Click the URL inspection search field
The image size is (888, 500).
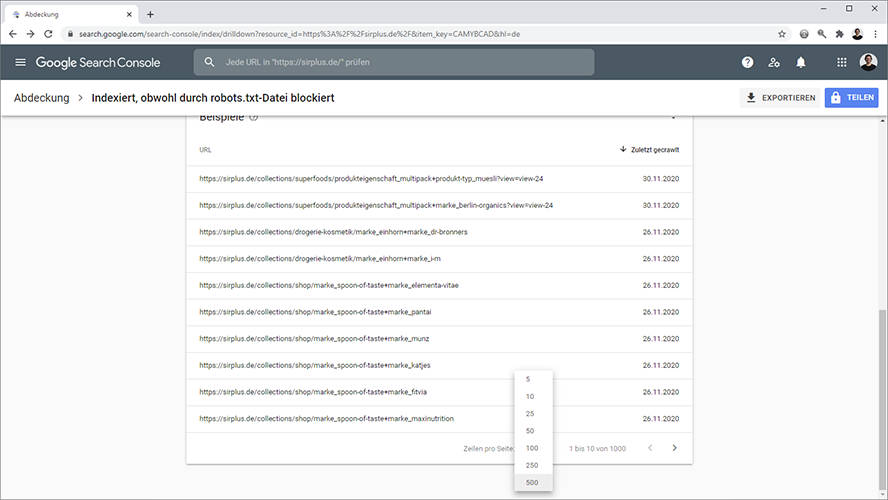394,62
